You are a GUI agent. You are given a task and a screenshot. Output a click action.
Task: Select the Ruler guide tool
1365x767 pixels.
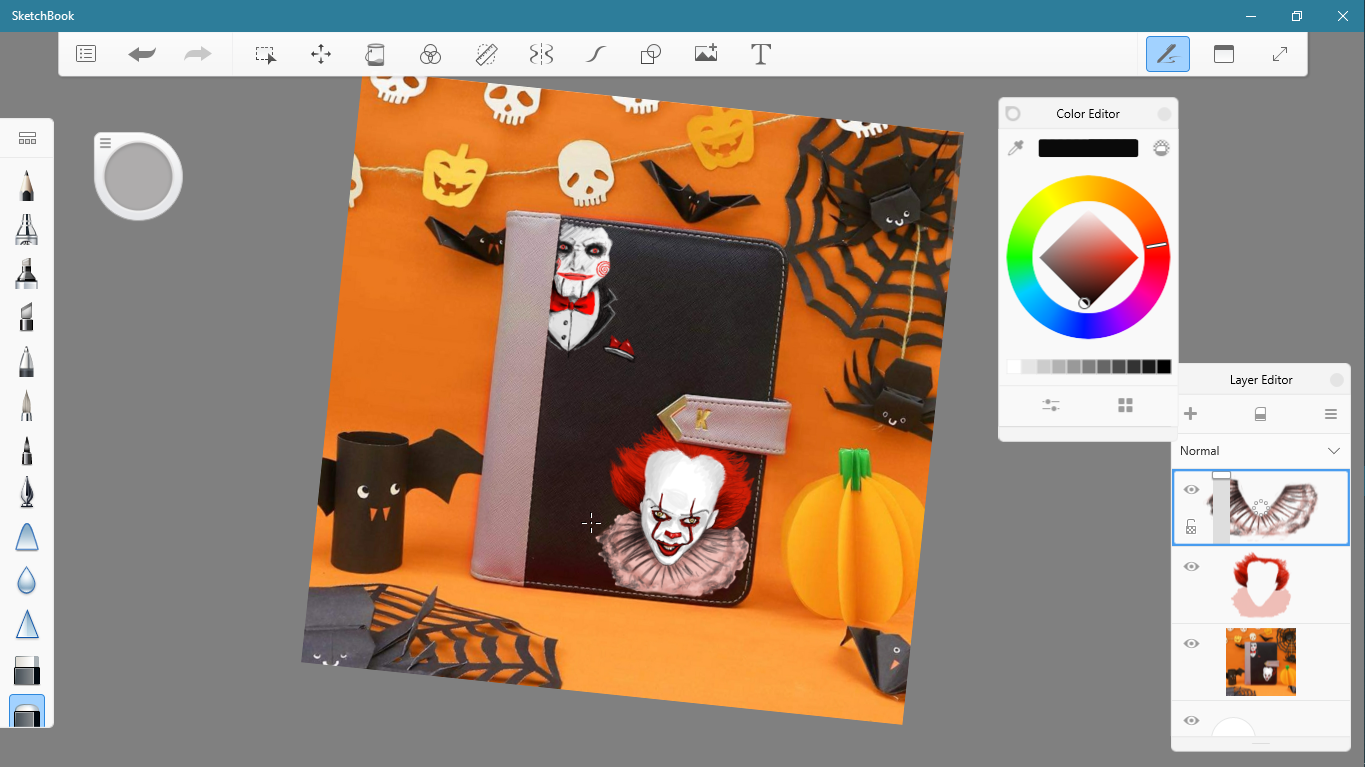pyautogui.click(x=487, y=54)
